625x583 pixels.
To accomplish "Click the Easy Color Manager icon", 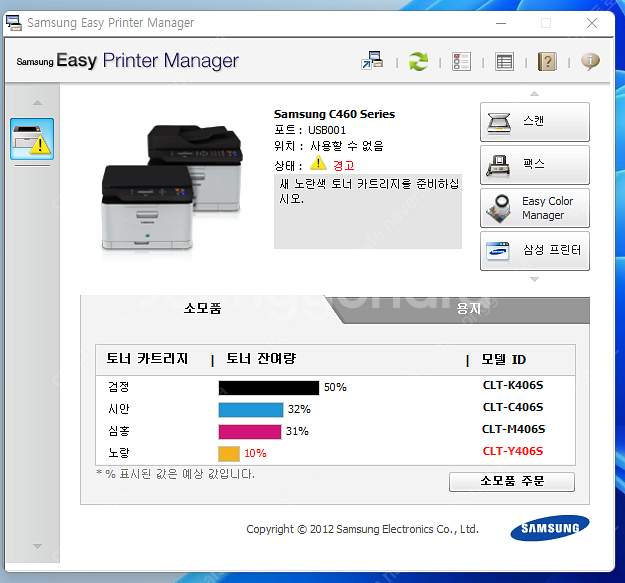I will point(498,208).
